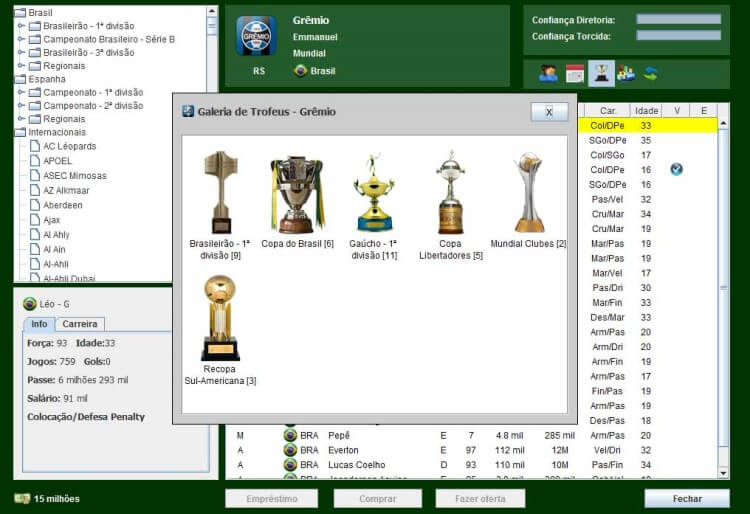Screen dimensions: 750x514
Task: Select the SGo/DPe age 35 row
Action: (x=648, y=140)
